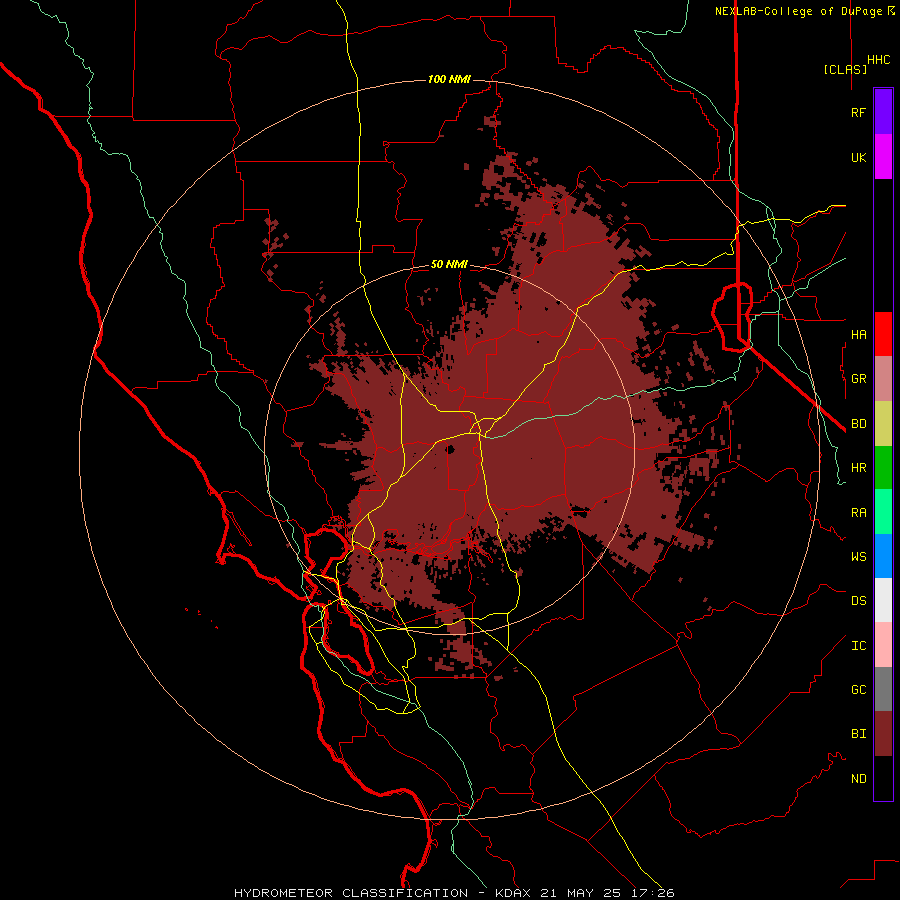Click the DS legend label
900x900 pixels.
pos(858,601)
